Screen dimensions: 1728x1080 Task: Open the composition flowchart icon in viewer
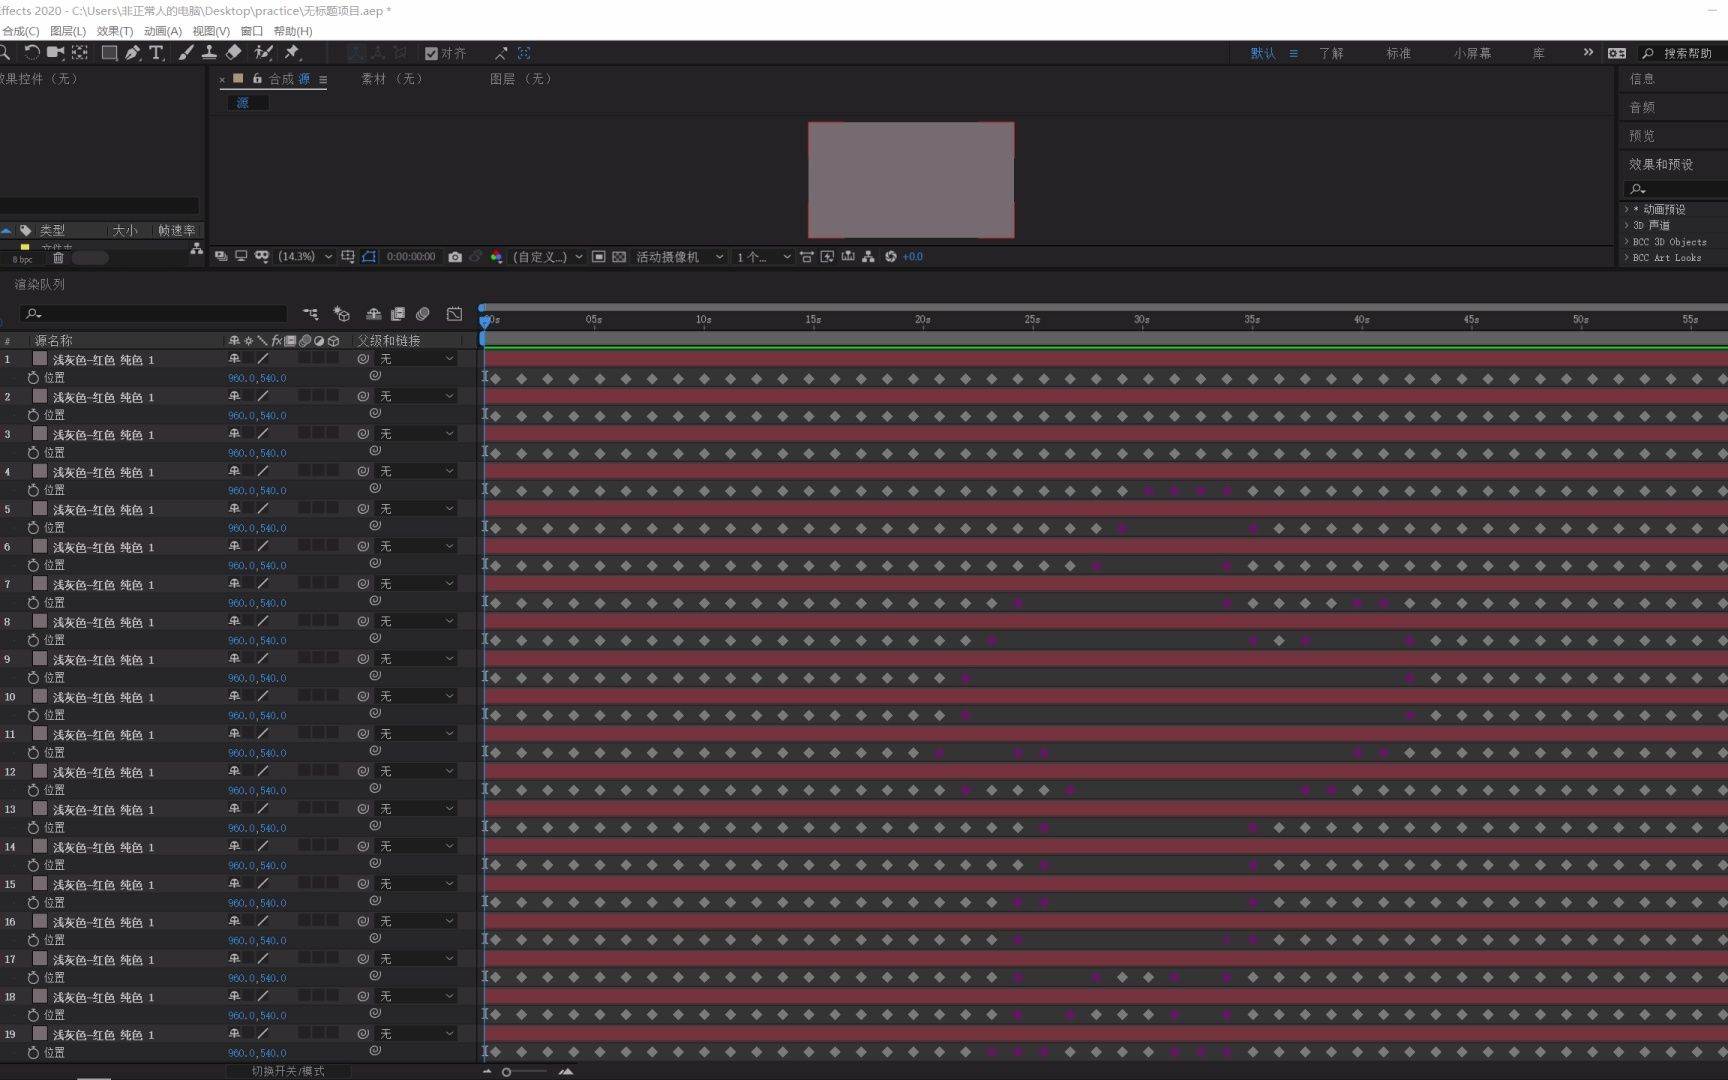click(868, 257)
